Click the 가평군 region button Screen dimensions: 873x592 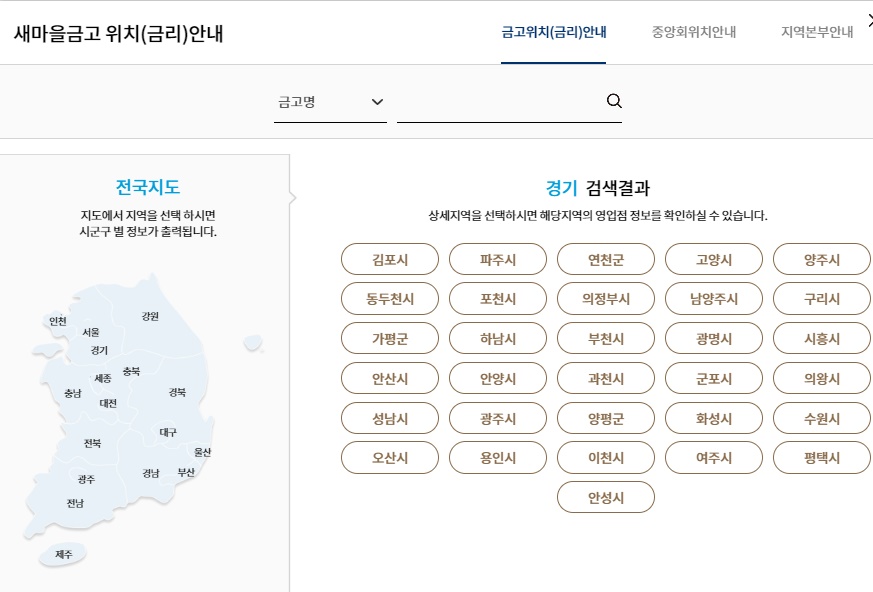click(390, 338)
